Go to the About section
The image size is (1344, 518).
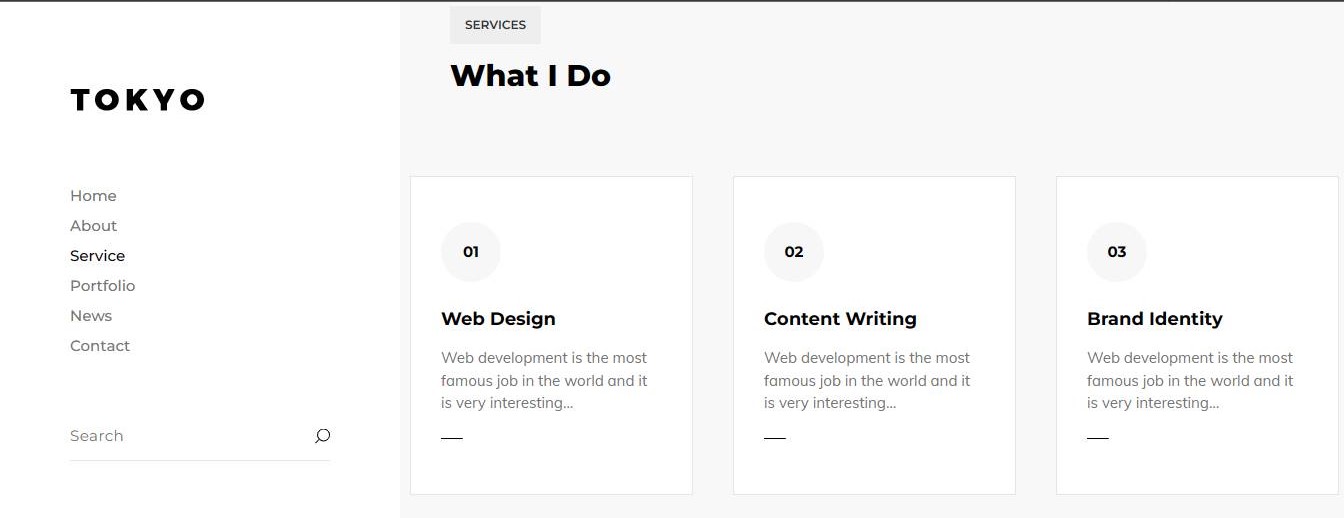93,226
